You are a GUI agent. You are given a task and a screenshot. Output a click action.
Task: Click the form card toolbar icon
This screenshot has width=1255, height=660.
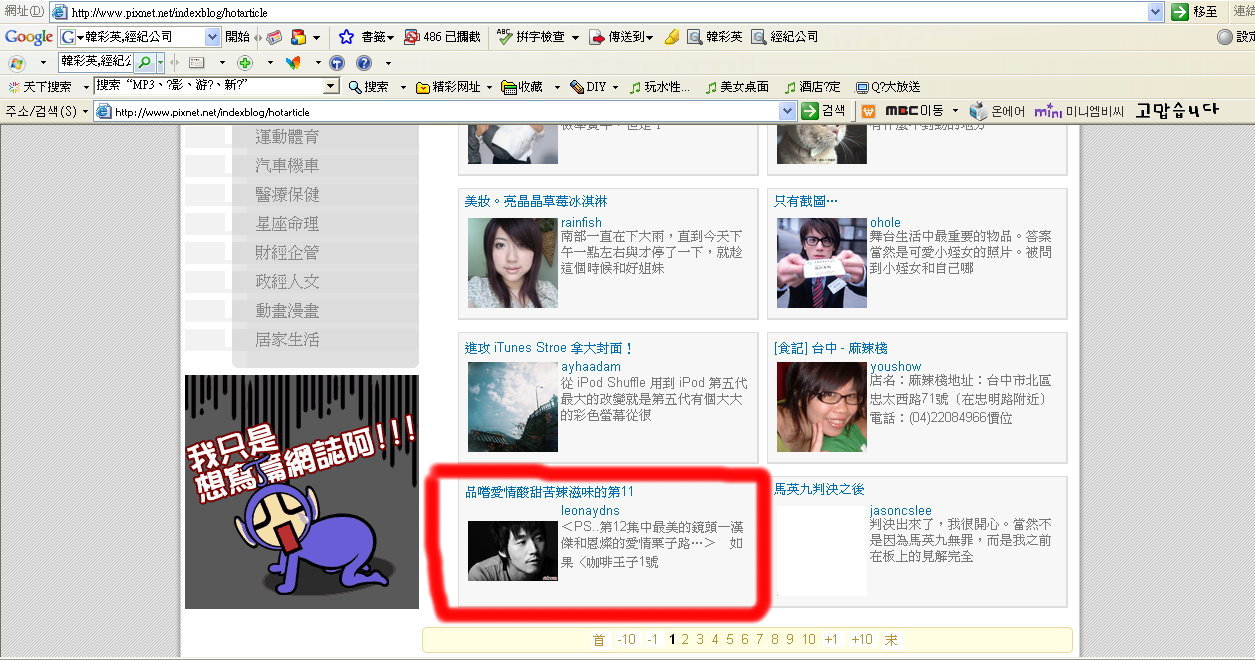pyautogui.click(x=196, y=62)
